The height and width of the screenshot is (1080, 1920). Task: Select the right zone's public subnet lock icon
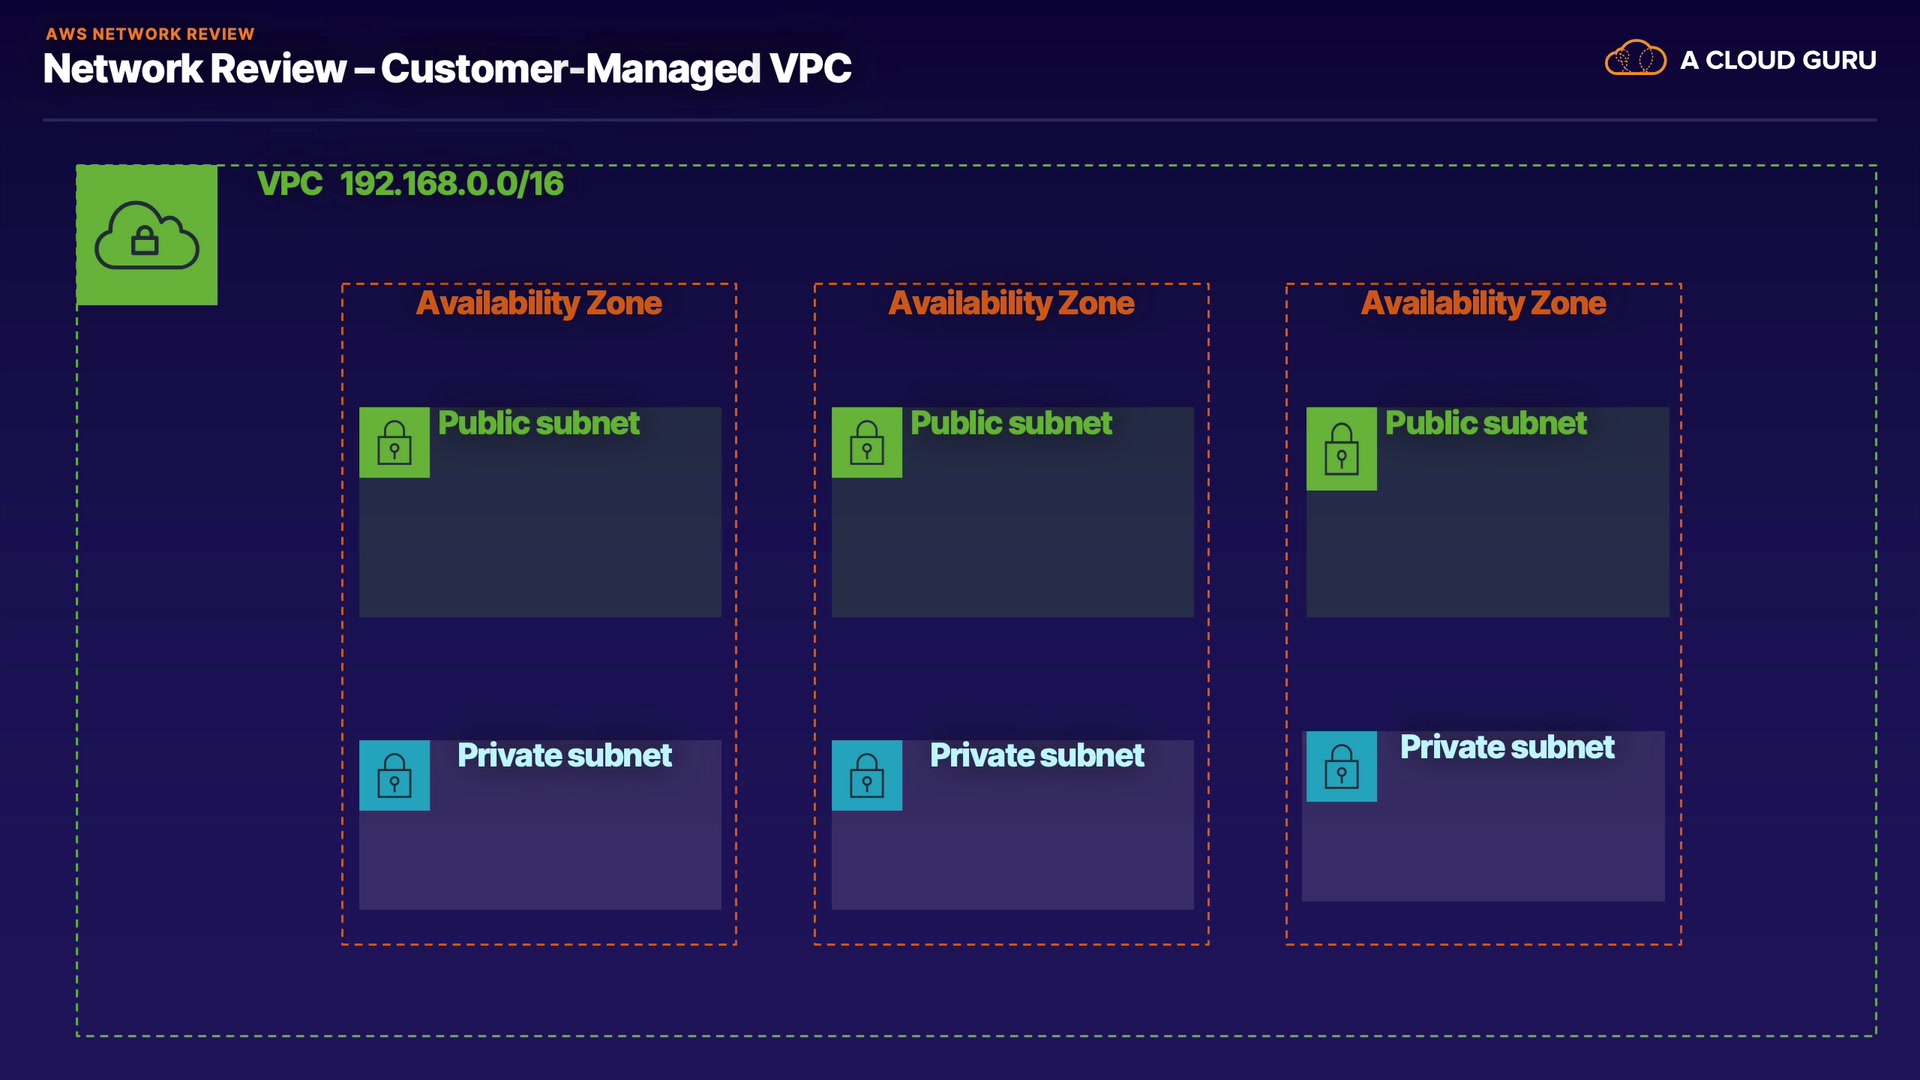coord(1341,448)
